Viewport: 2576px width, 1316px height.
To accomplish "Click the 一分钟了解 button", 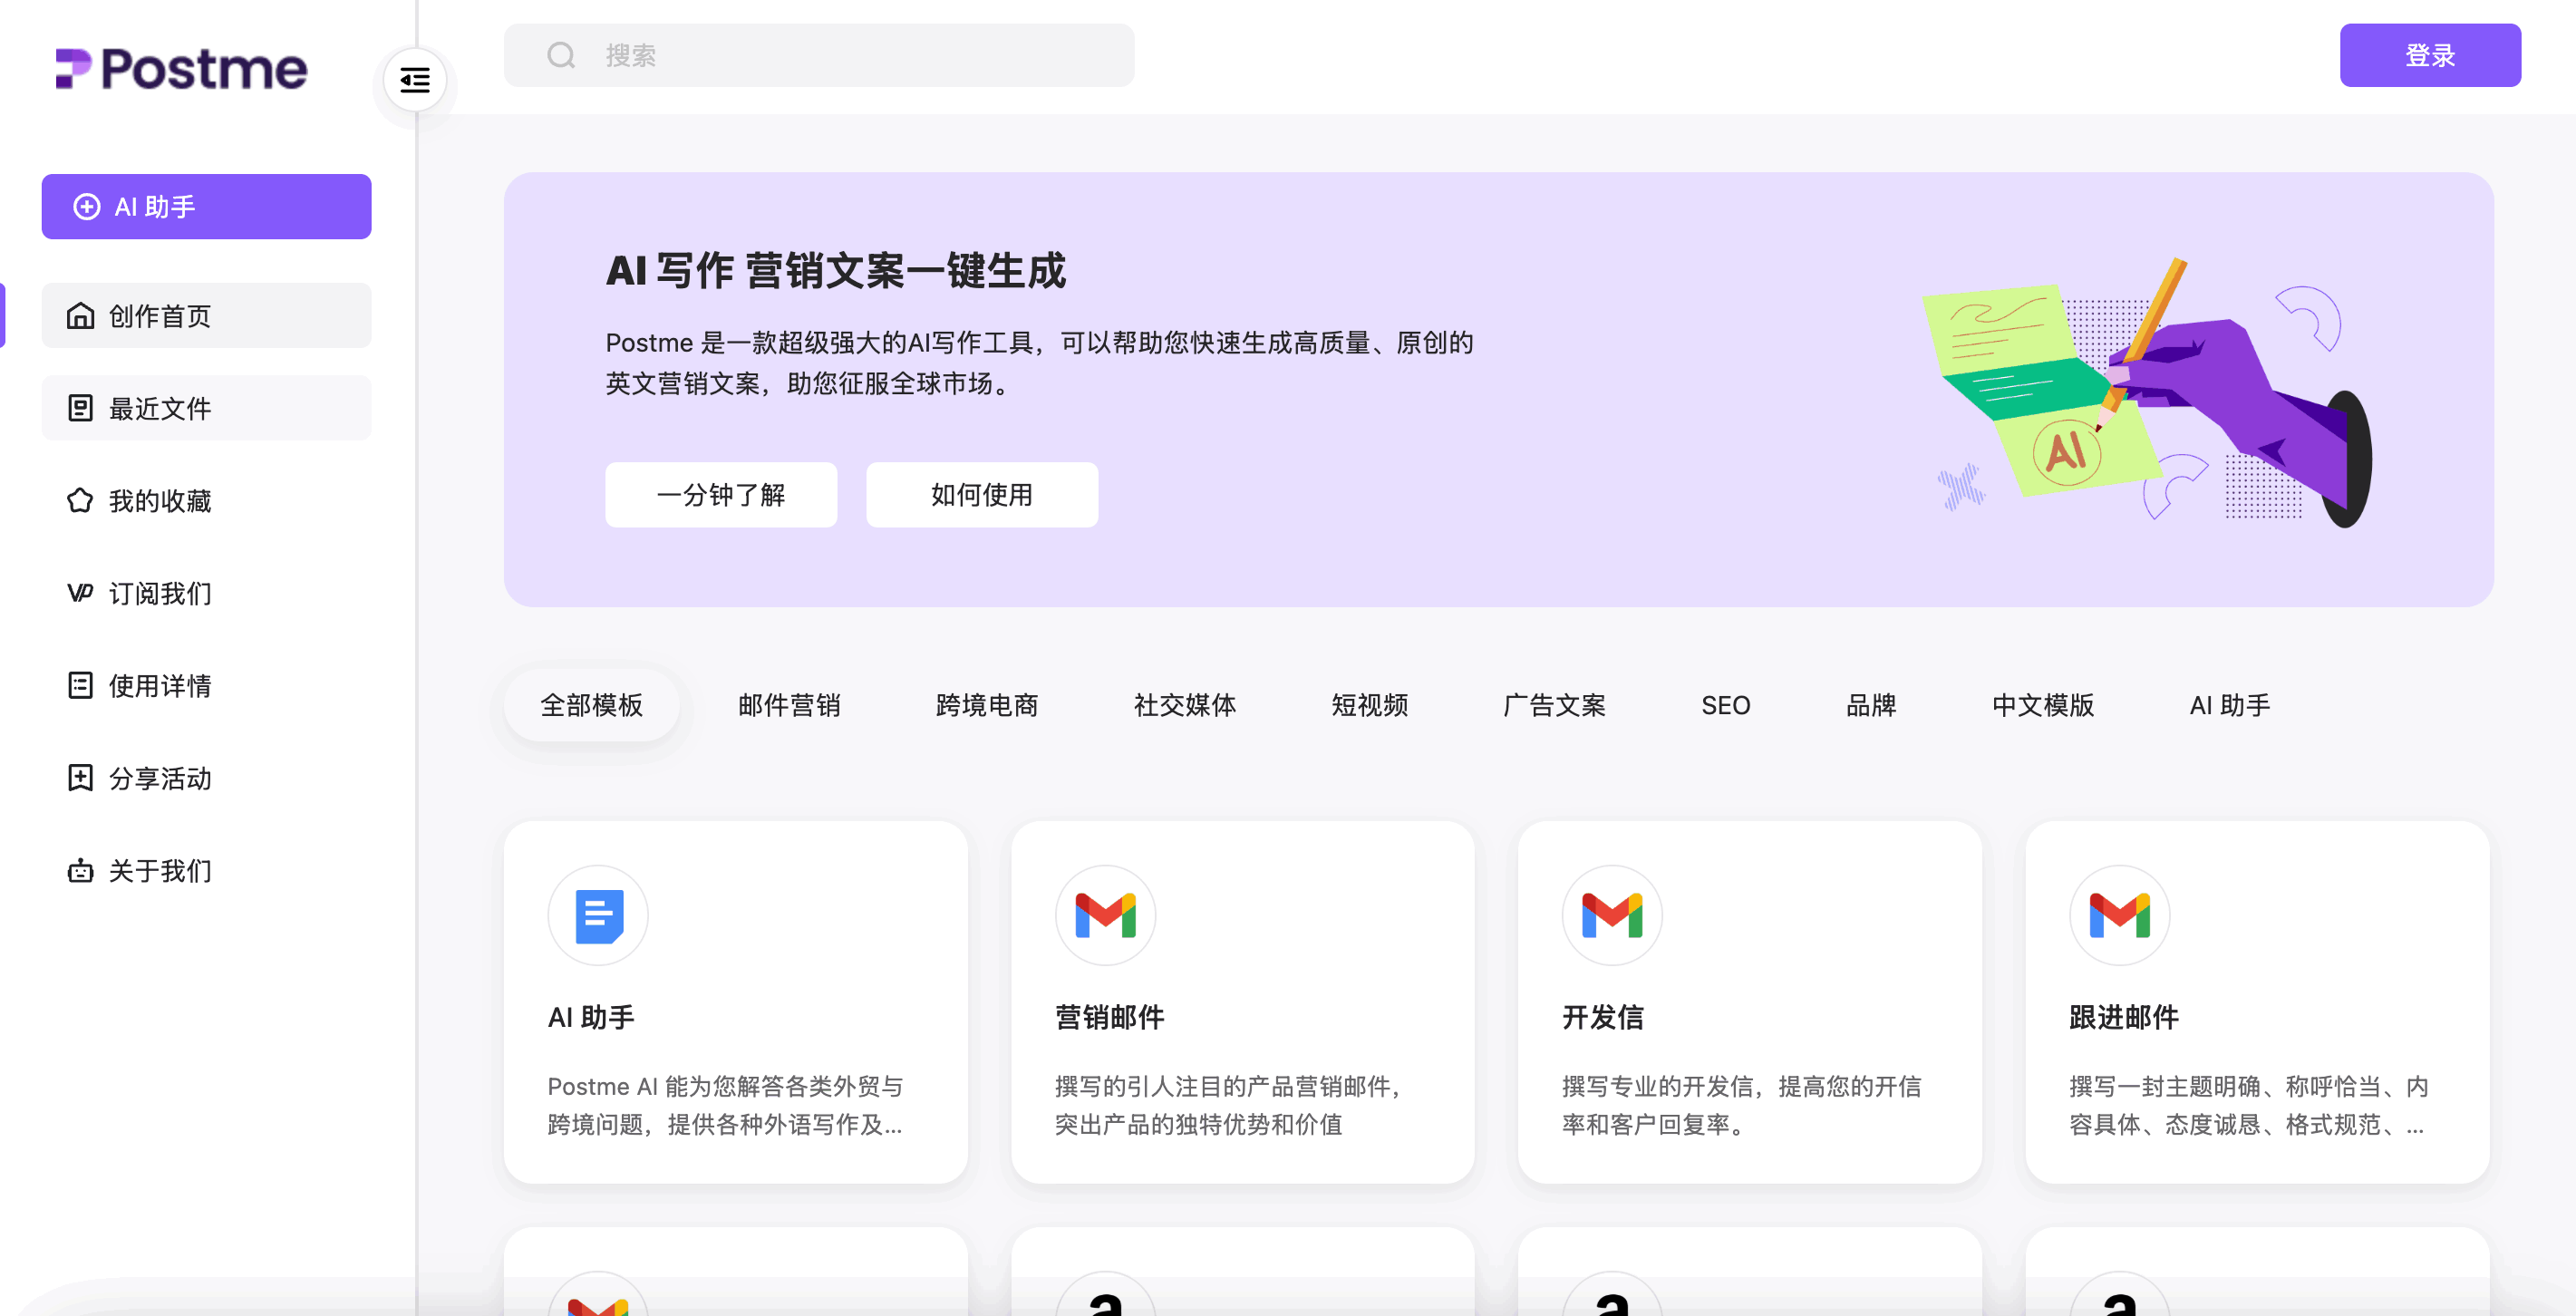I will pyautogui.click(x=721, y=495).
